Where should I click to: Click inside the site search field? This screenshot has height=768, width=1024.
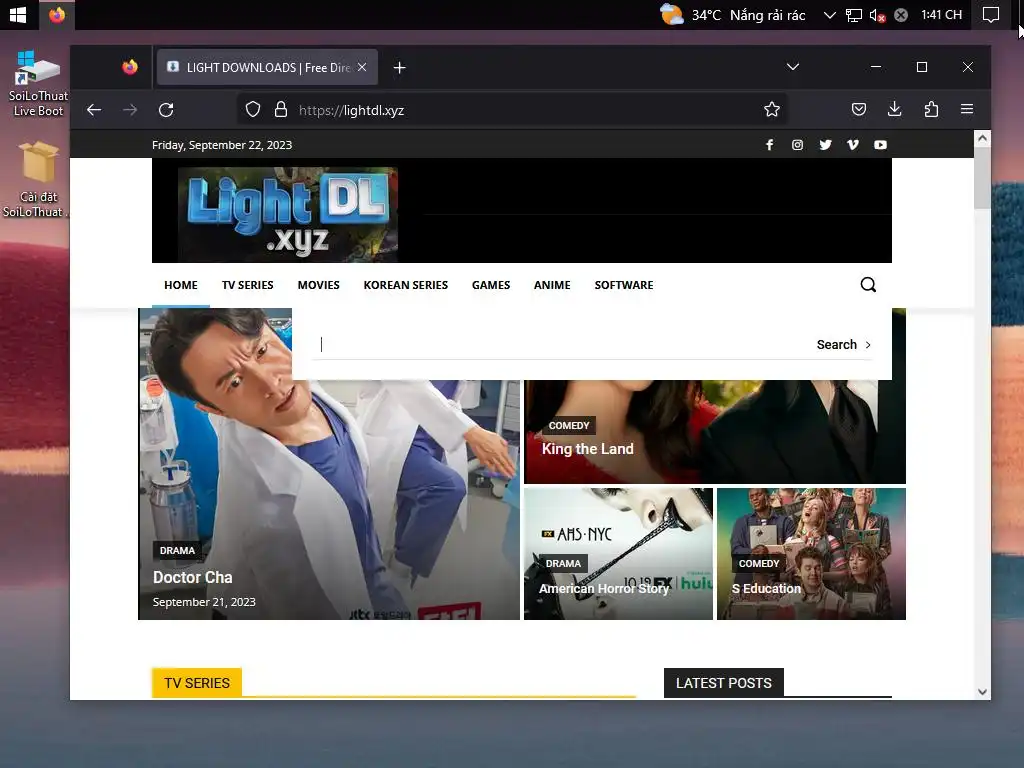(562, 345)
